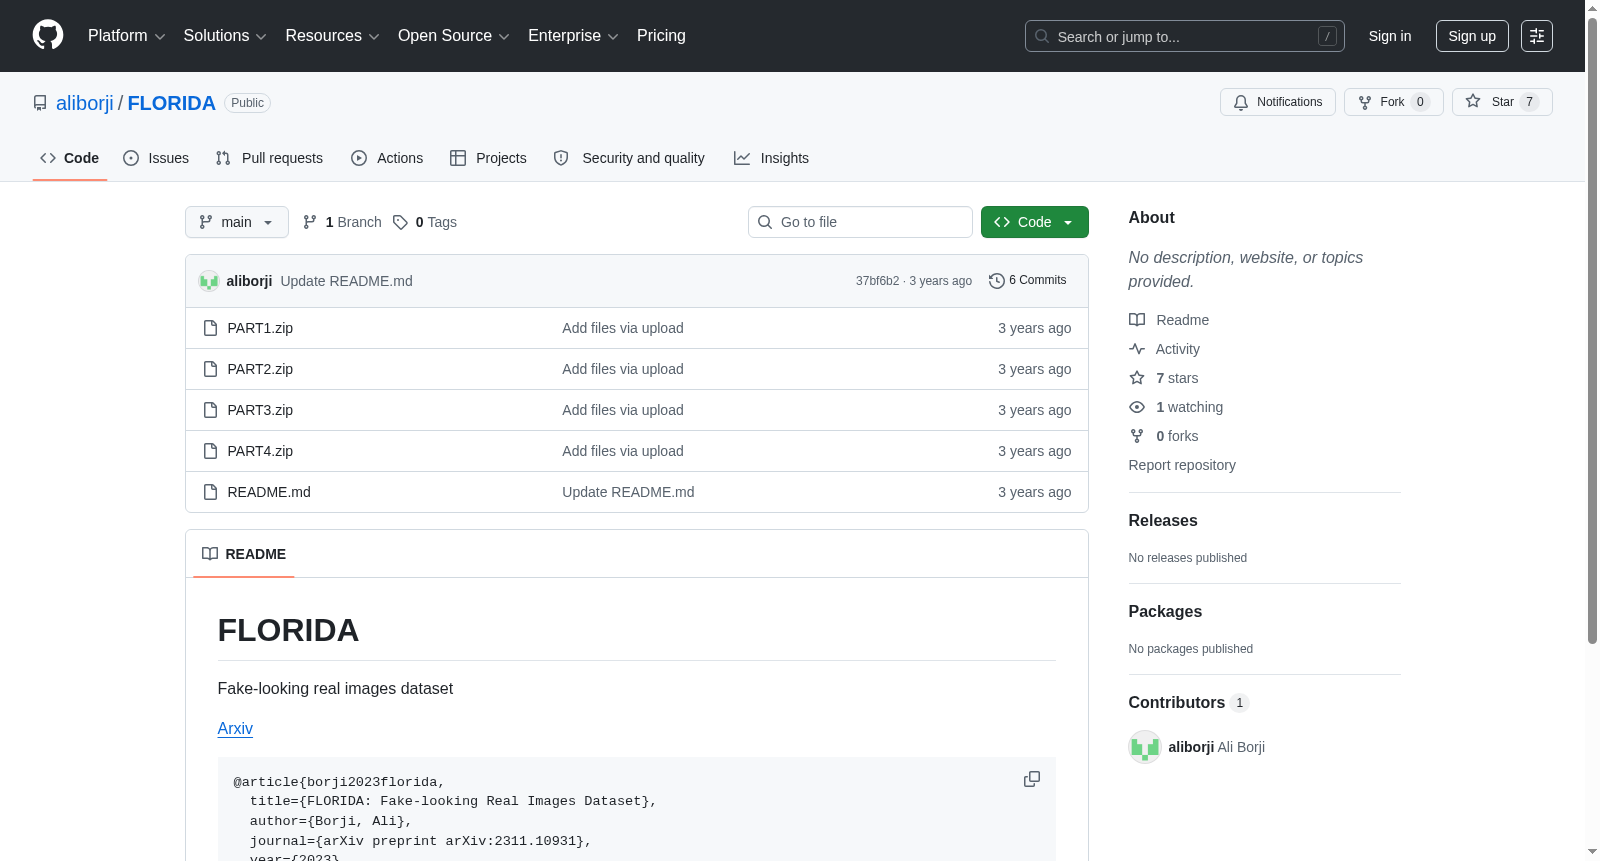Click the magnifier icon in the search bar
The width and height of the screenshot is (1600, 861).
1042,36
